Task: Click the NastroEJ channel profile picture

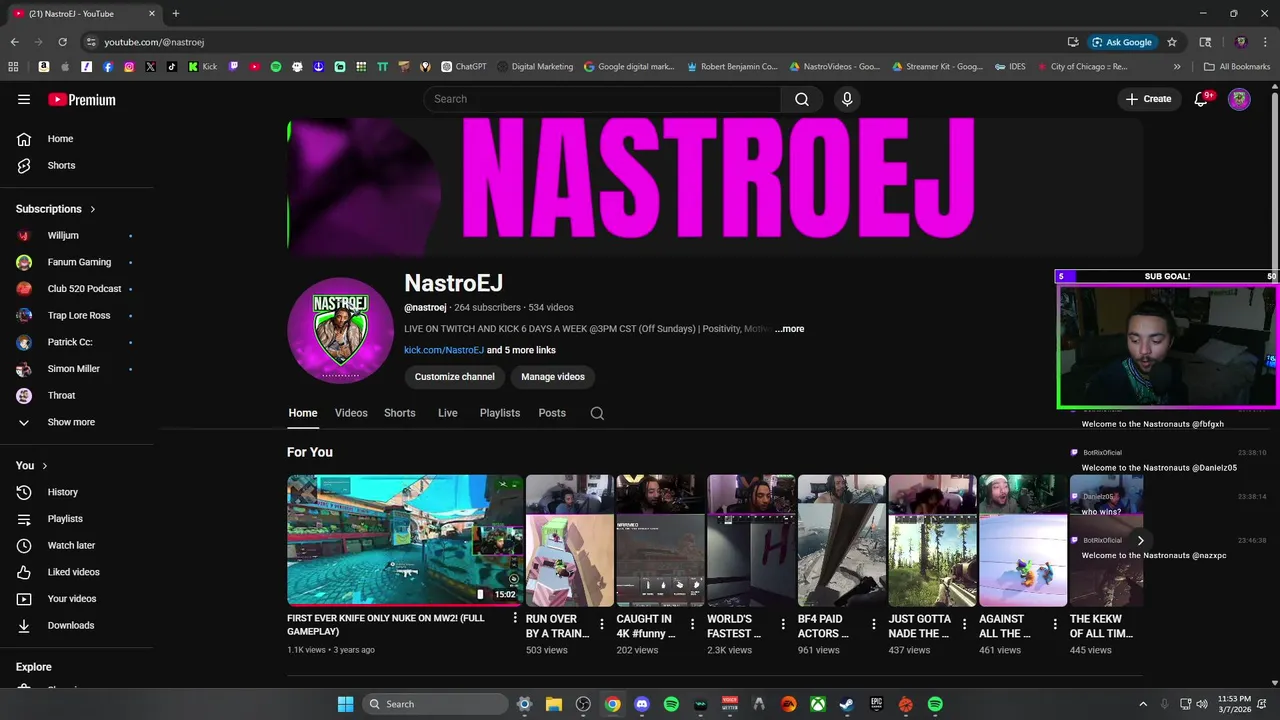Action: click(340, 330)
